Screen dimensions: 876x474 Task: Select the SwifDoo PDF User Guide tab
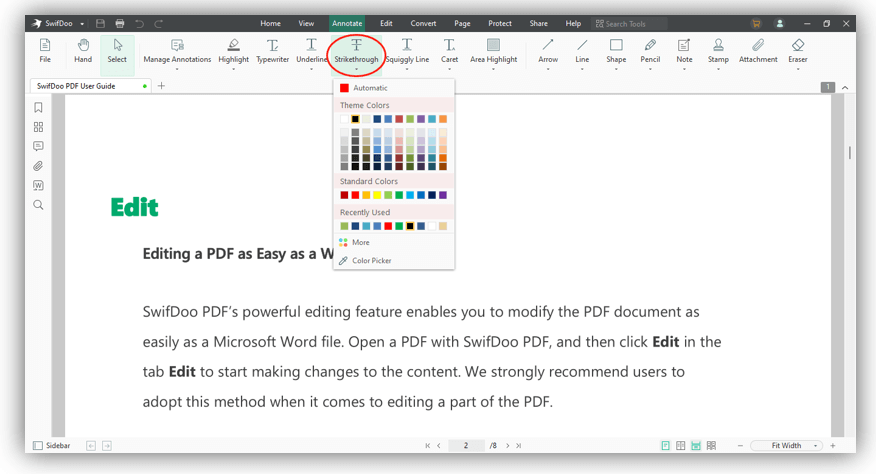(90, 86)
